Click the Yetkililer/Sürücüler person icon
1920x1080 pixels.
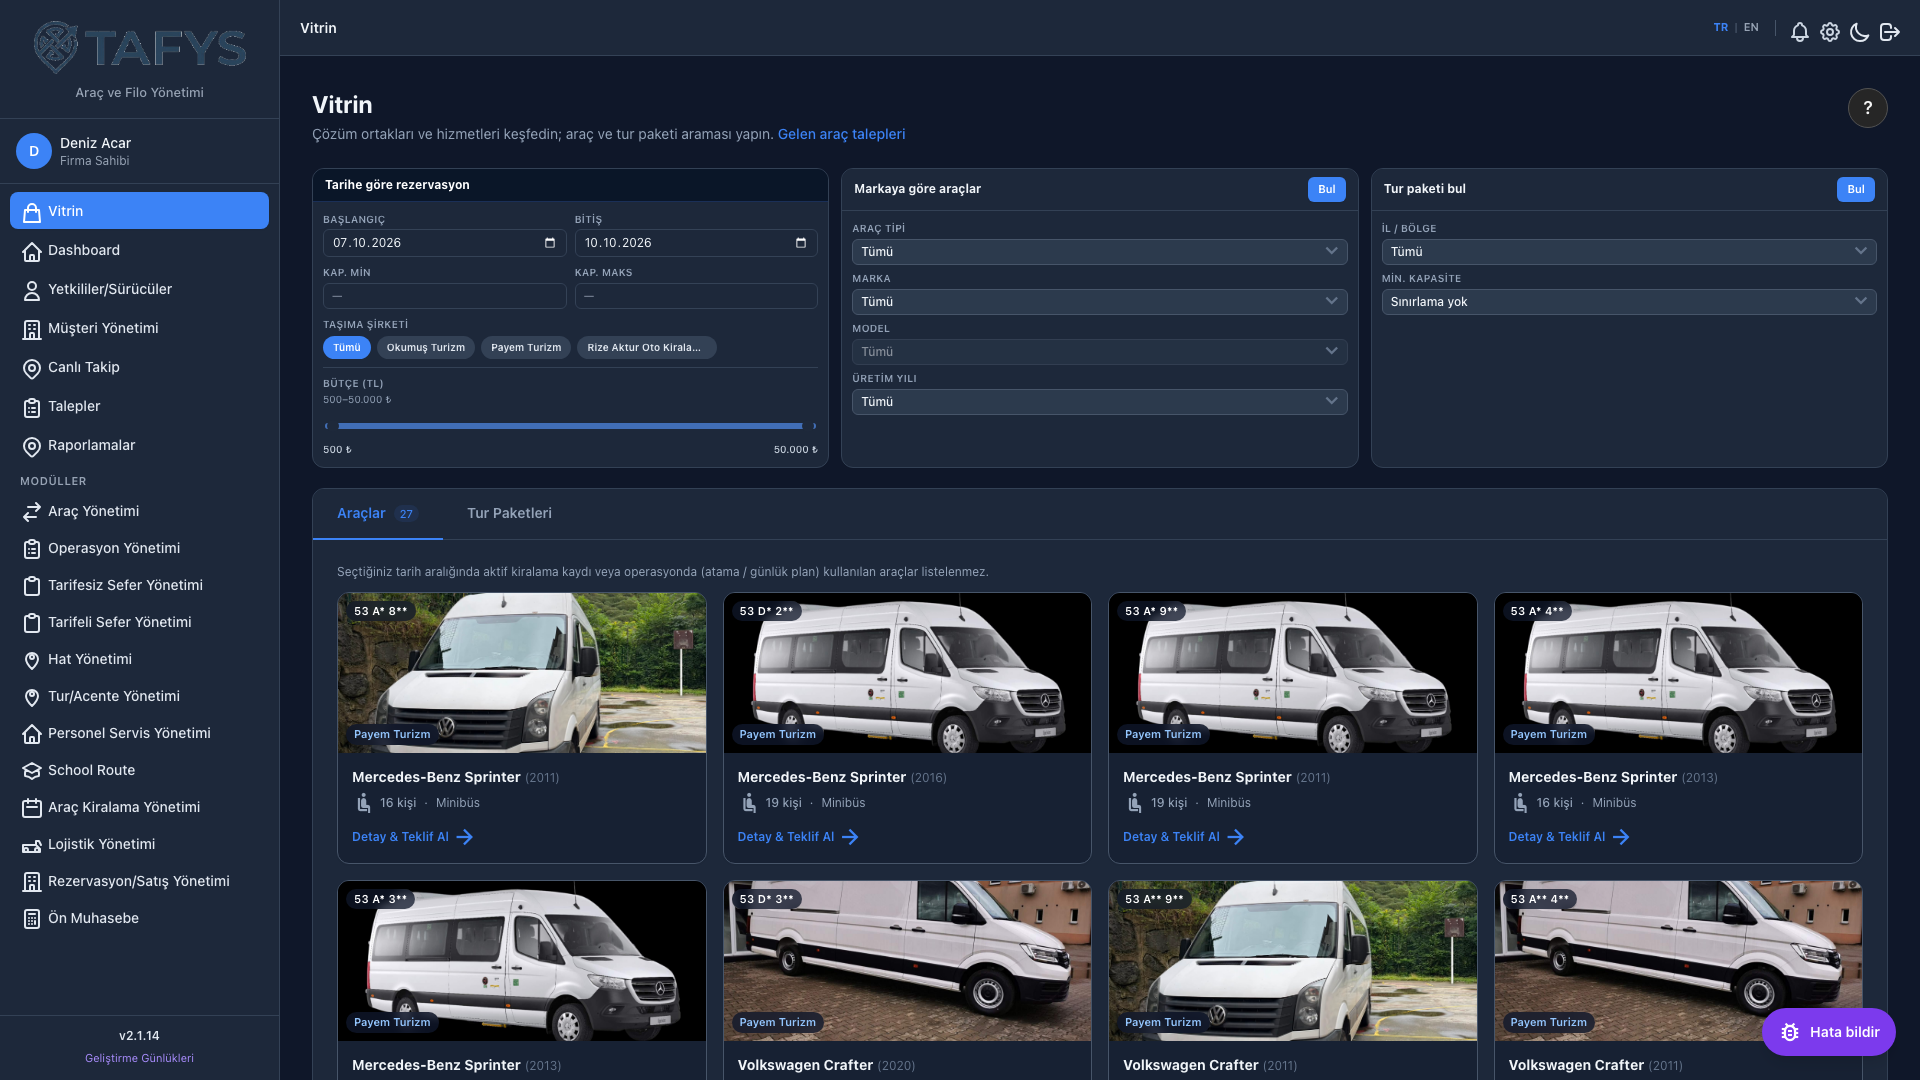point(32,290)
